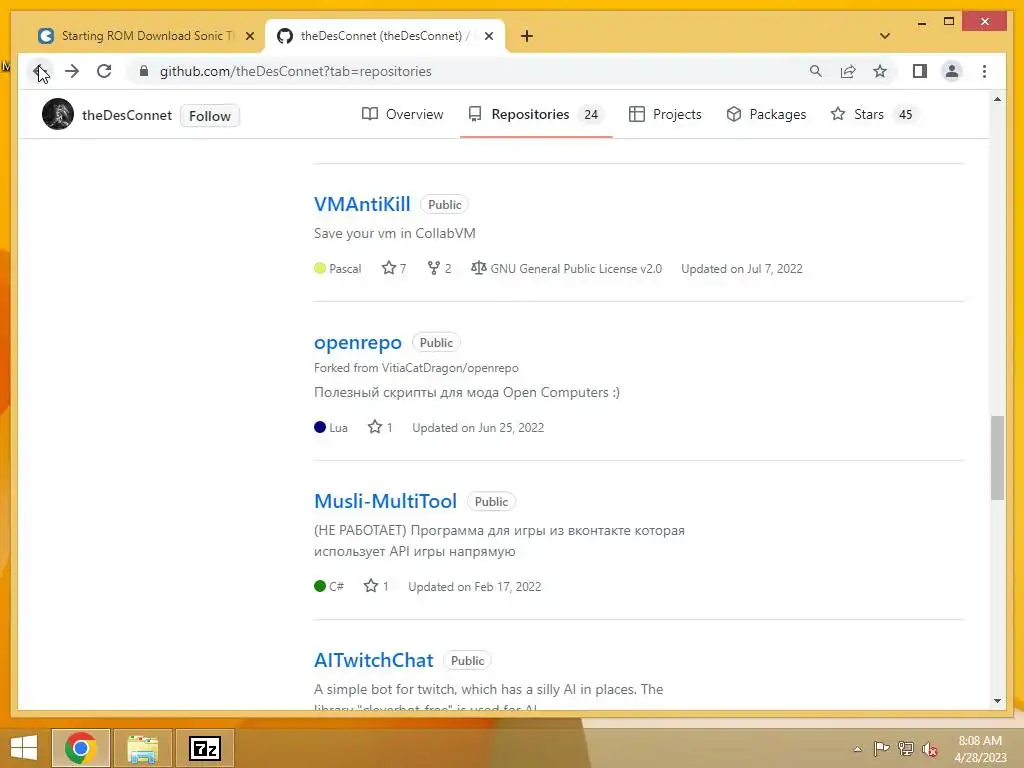Click VMAntiKill star count icon
Image resolution: width=1024 pixels, height=768 pixels.
point(389,268)
